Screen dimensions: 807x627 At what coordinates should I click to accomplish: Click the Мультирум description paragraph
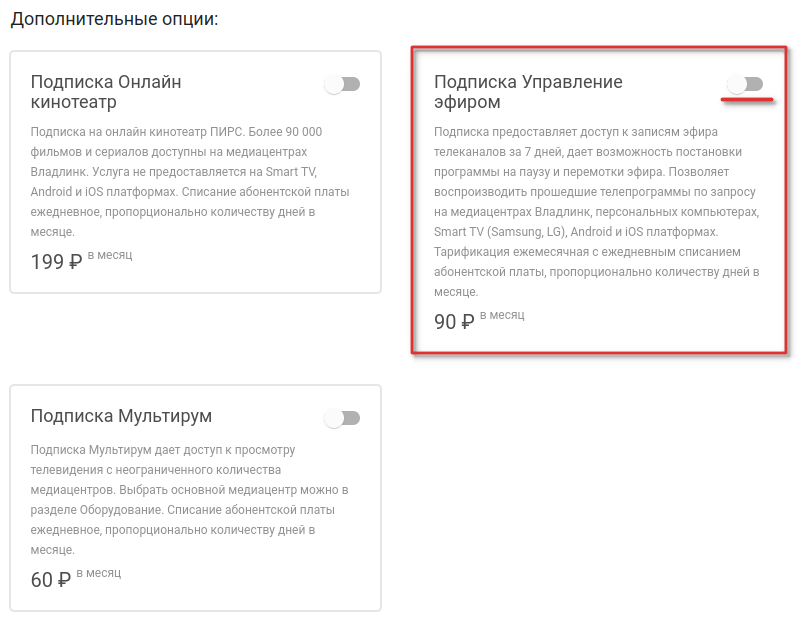pyautogui.click(x=189, y=500)
